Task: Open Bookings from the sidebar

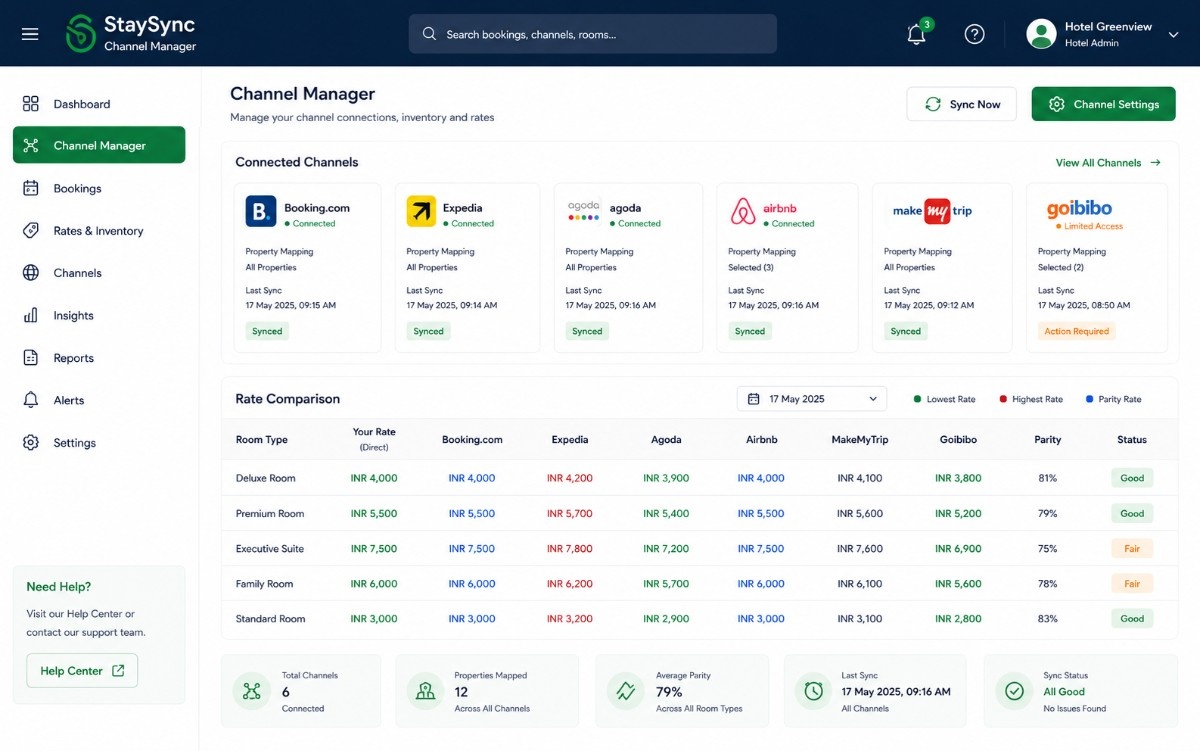Action: (99, 188)
